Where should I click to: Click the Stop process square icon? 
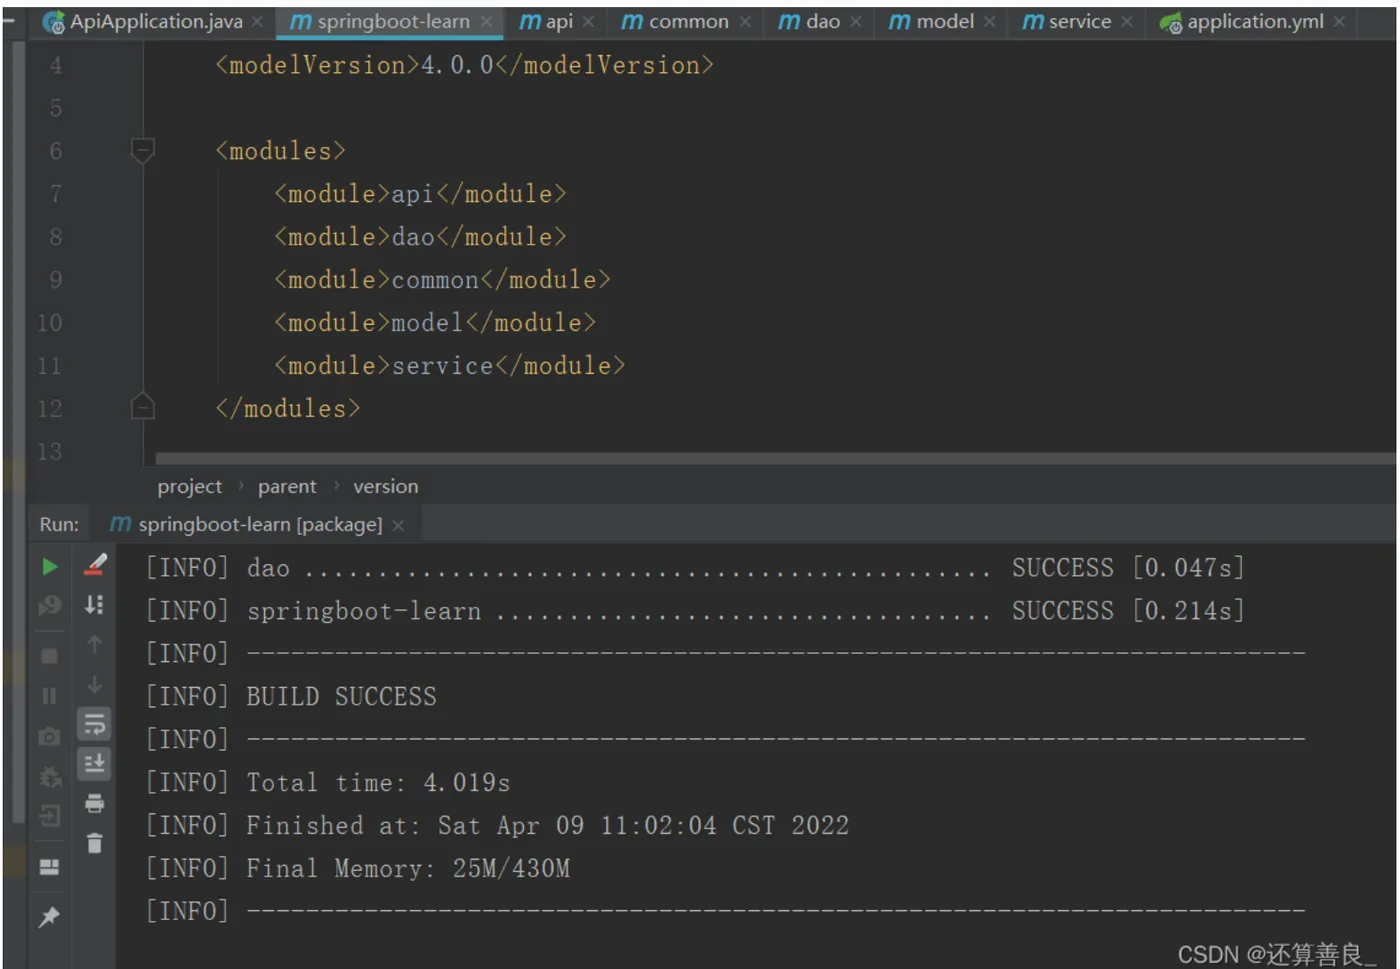[x=49, y=657]
